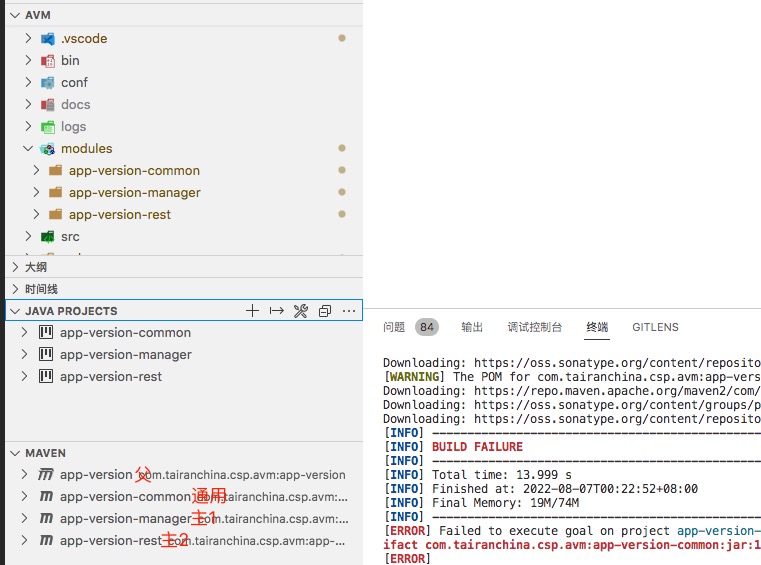This screenshot has width=761, height=565.
Task: Click the 84 problems count badge
Action: click(x=427, y=327)
